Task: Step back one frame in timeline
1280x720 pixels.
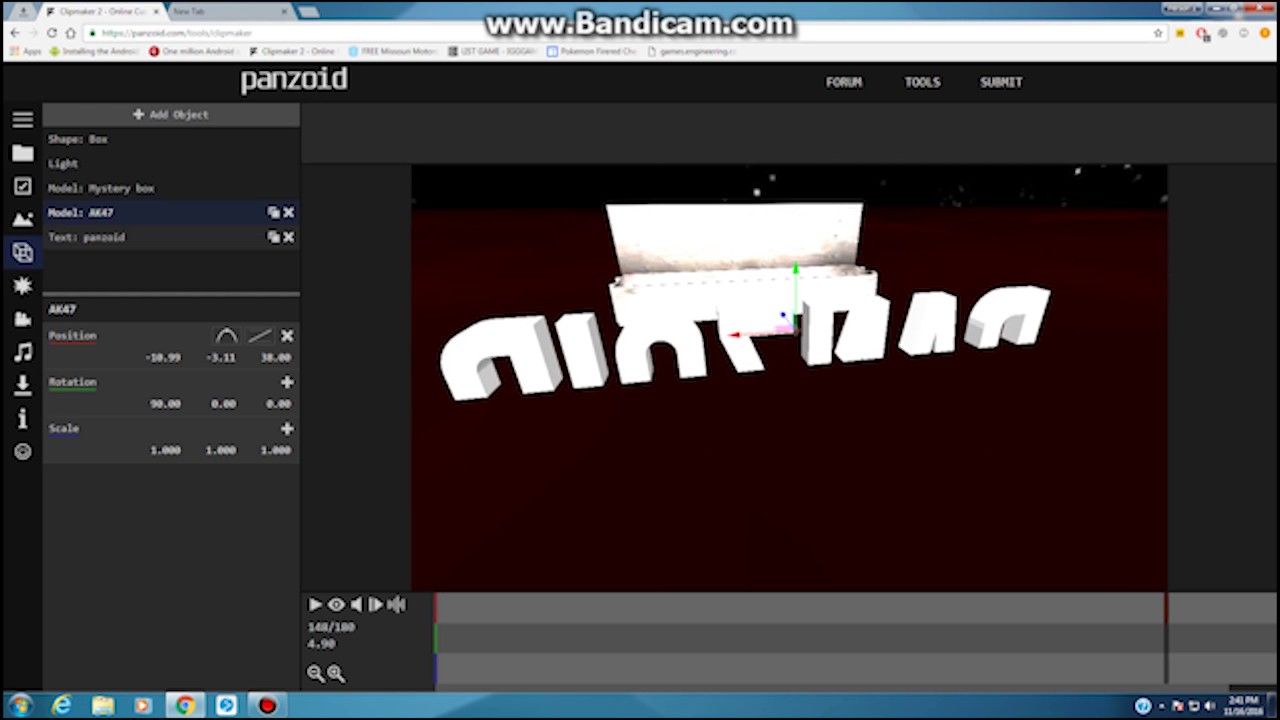Action: tap(356, 604)
